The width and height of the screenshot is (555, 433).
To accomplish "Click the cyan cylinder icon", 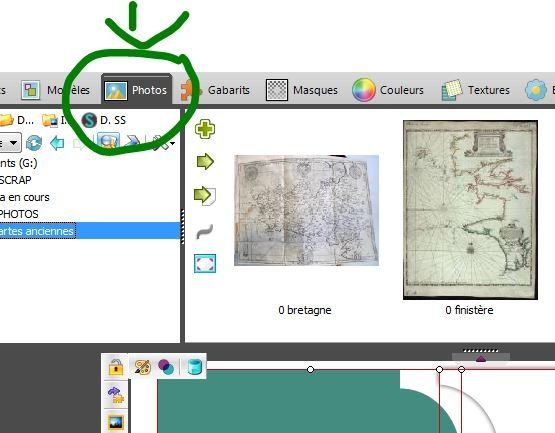I will (x=194, y=367).
